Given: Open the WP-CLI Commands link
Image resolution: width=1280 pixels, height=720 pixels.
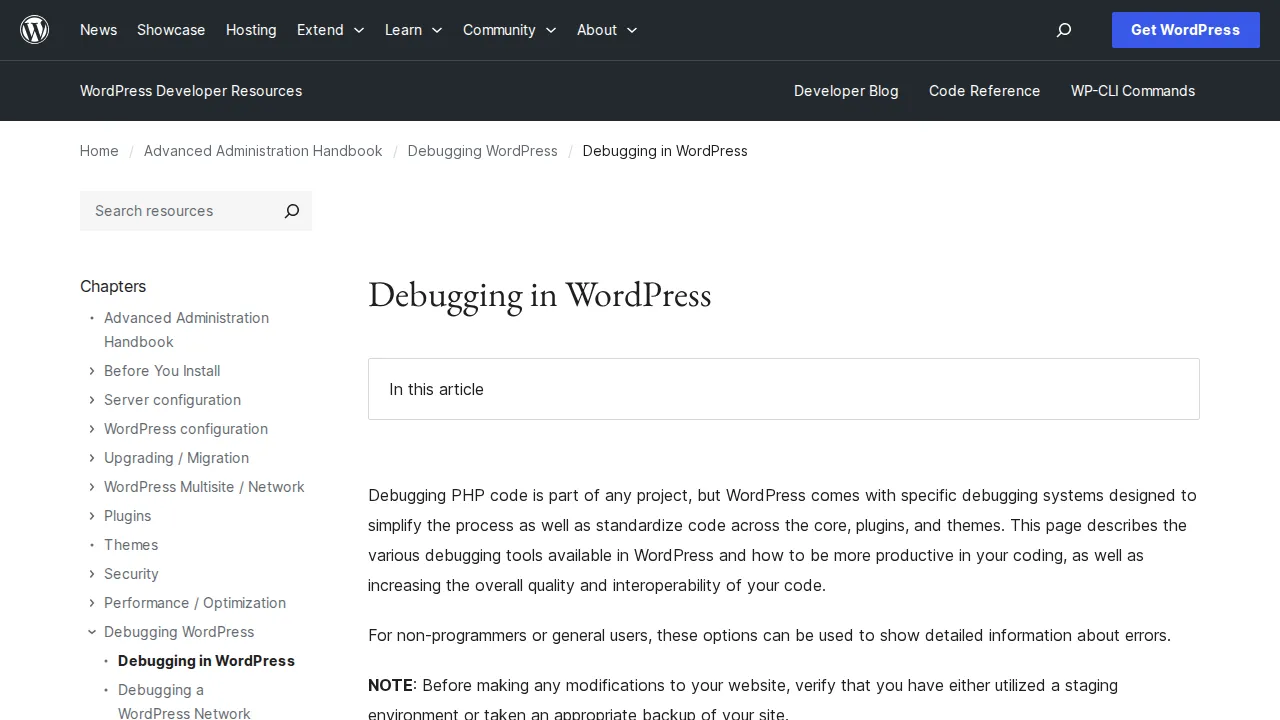Looking at the screenshot, I should (x=1133, y=91).
